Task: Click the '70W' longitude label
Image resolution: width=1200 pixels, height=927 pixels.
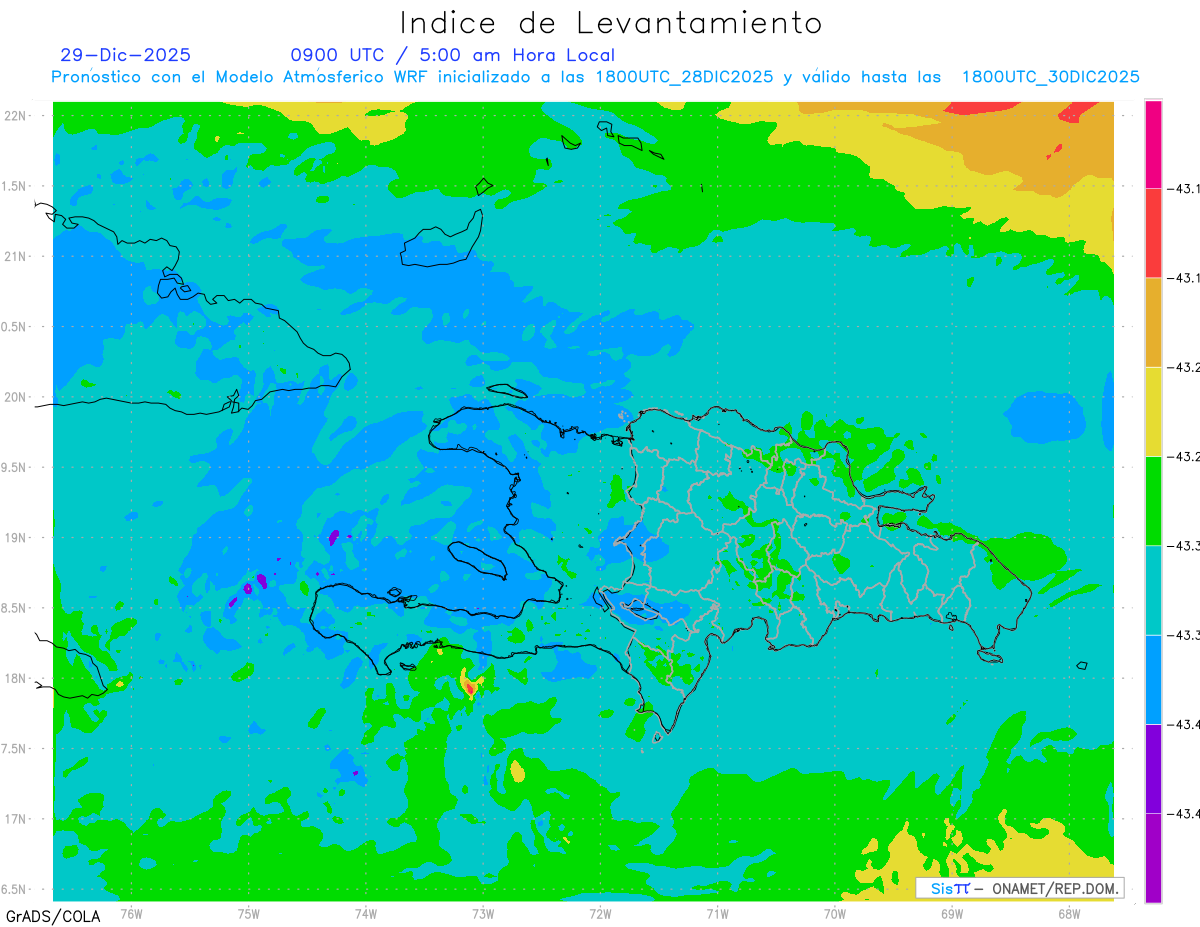Action: pos(835,912)
